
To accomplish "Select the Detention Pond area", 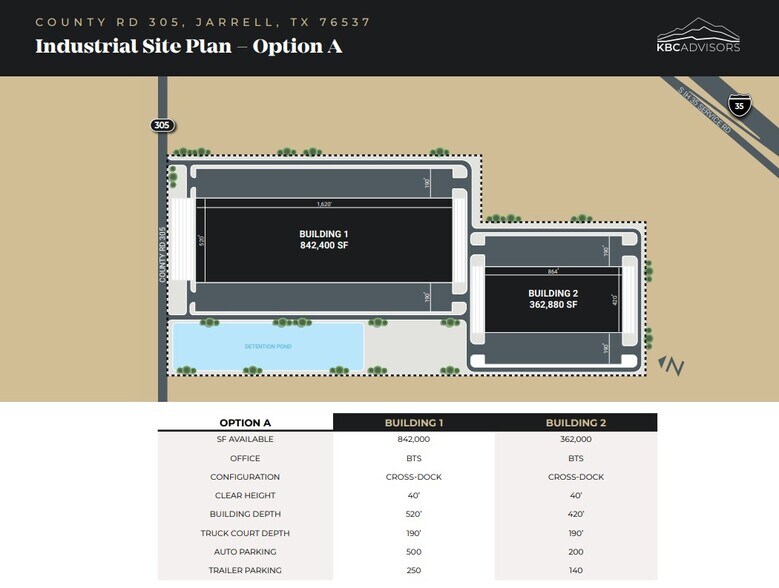I will (x=267, y=347).
